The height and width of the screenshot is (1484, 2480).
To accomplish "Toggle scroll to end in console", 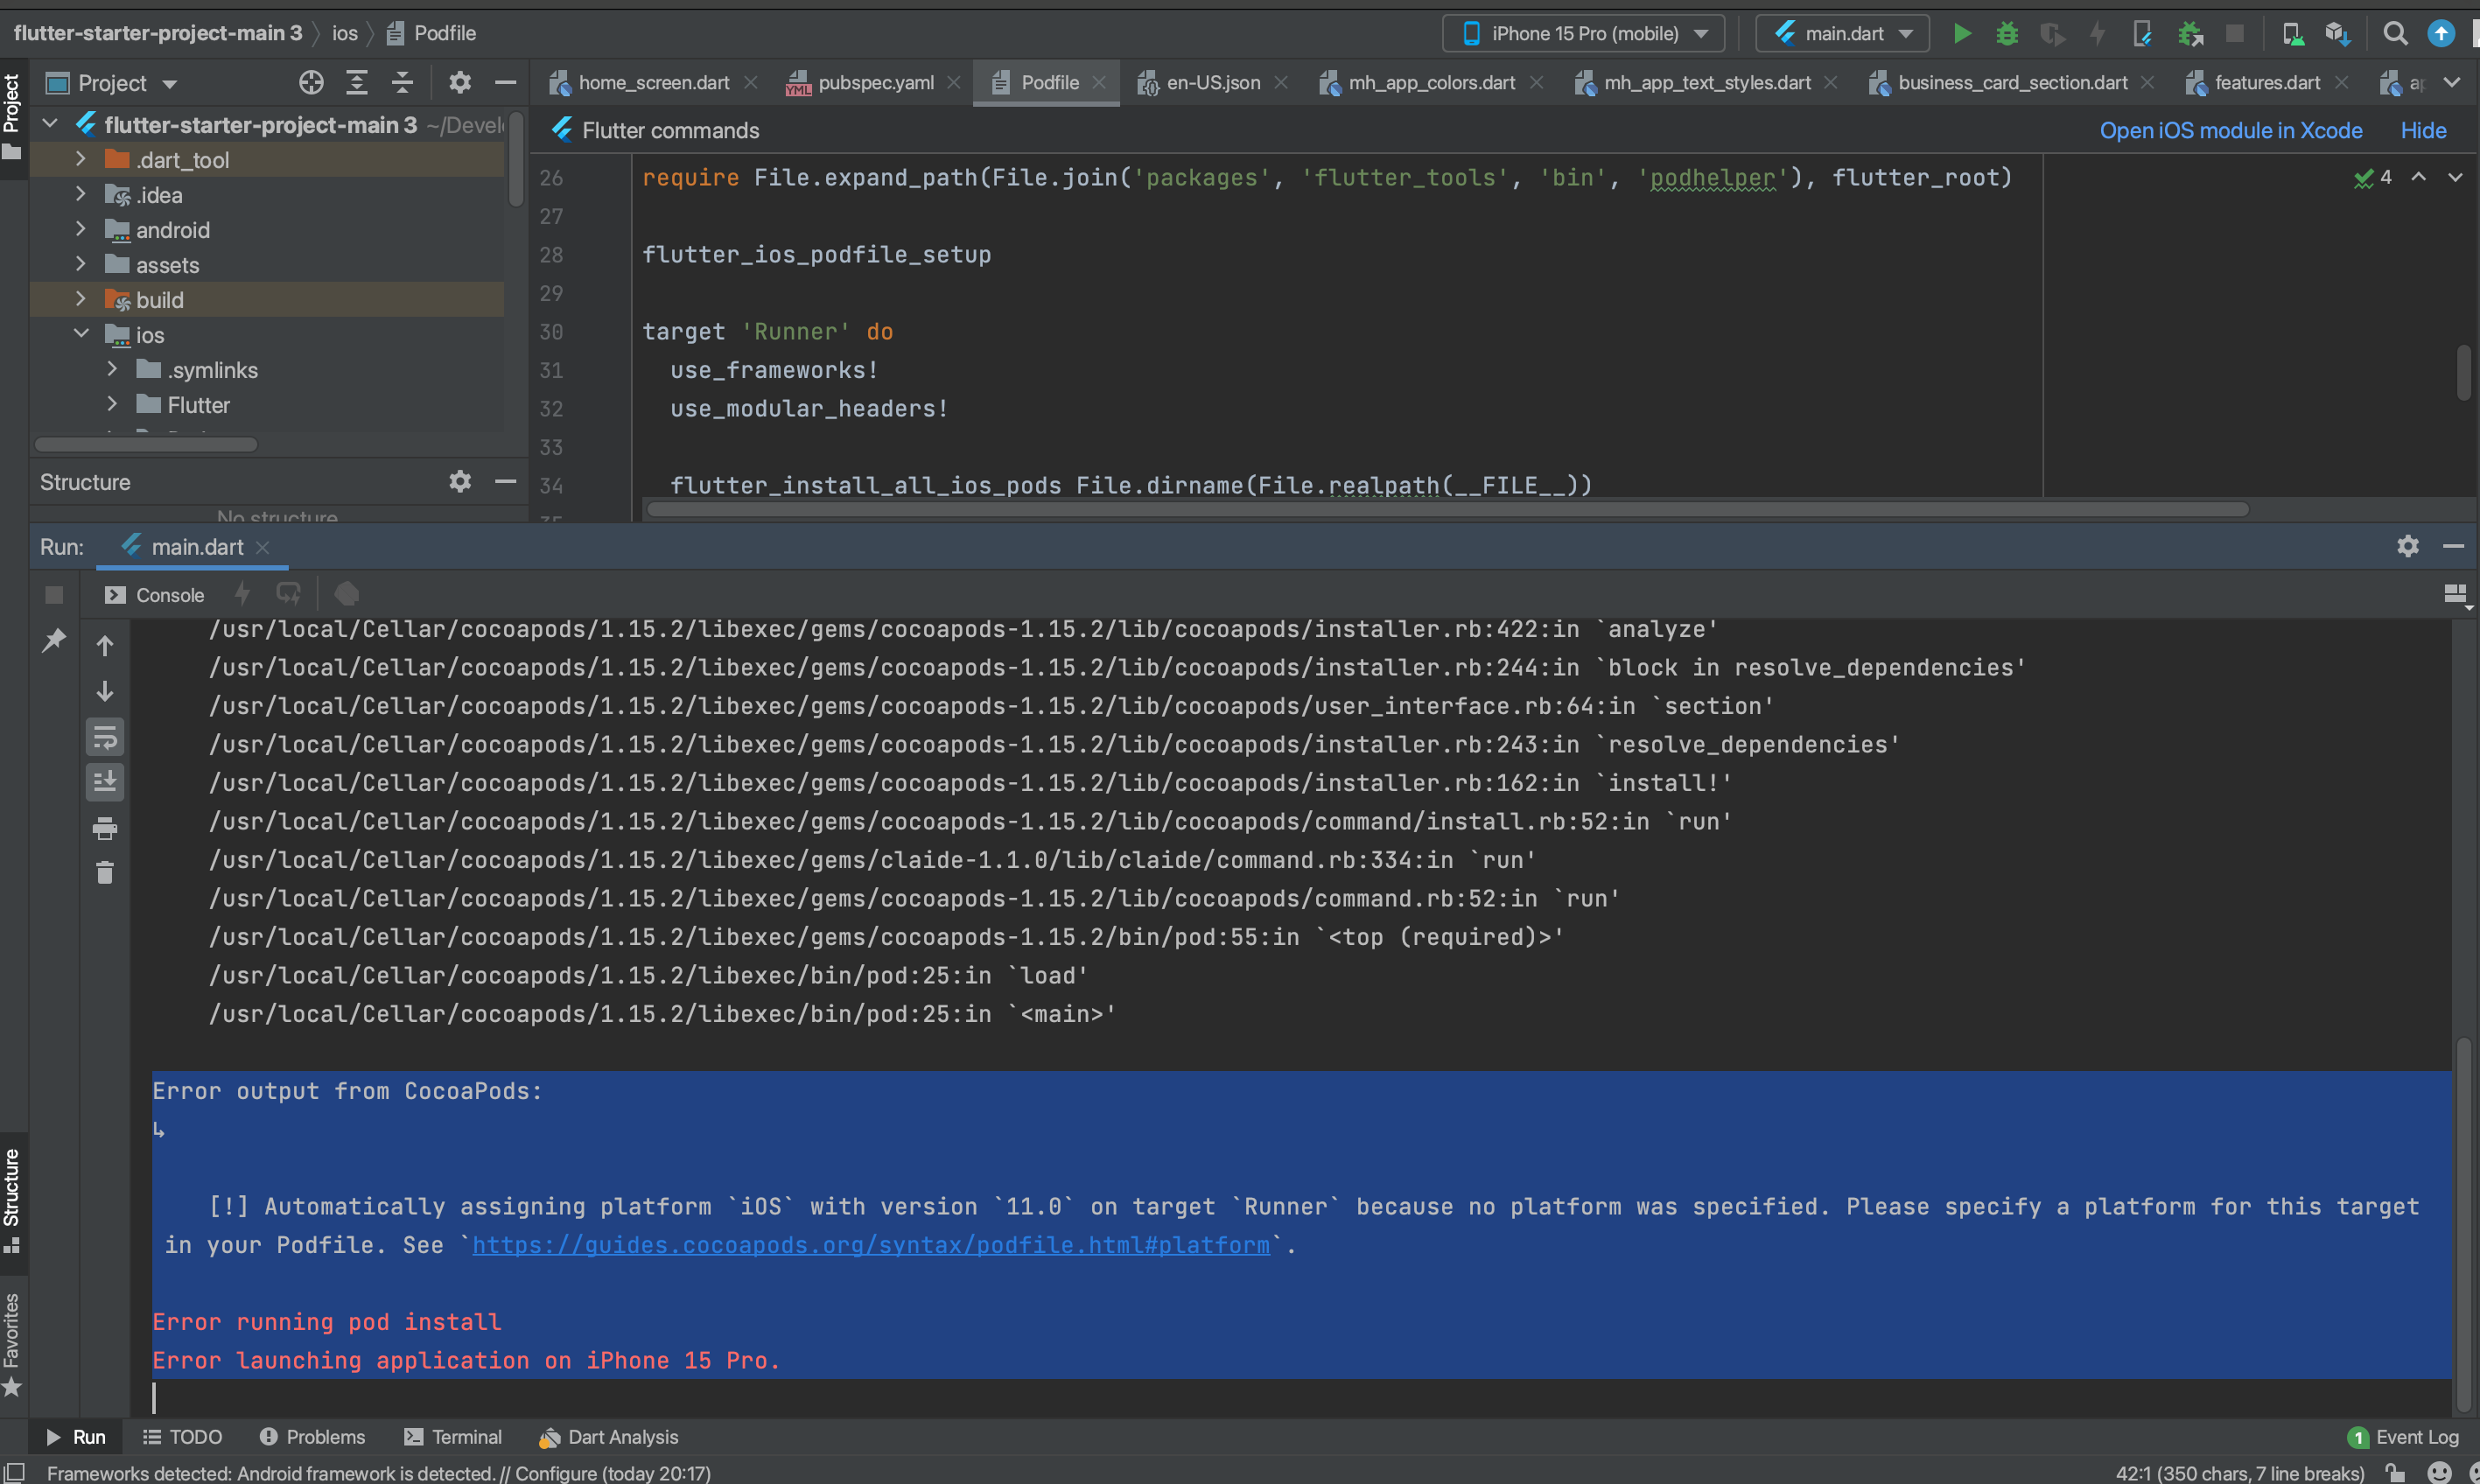I will [x=105, y=782].
